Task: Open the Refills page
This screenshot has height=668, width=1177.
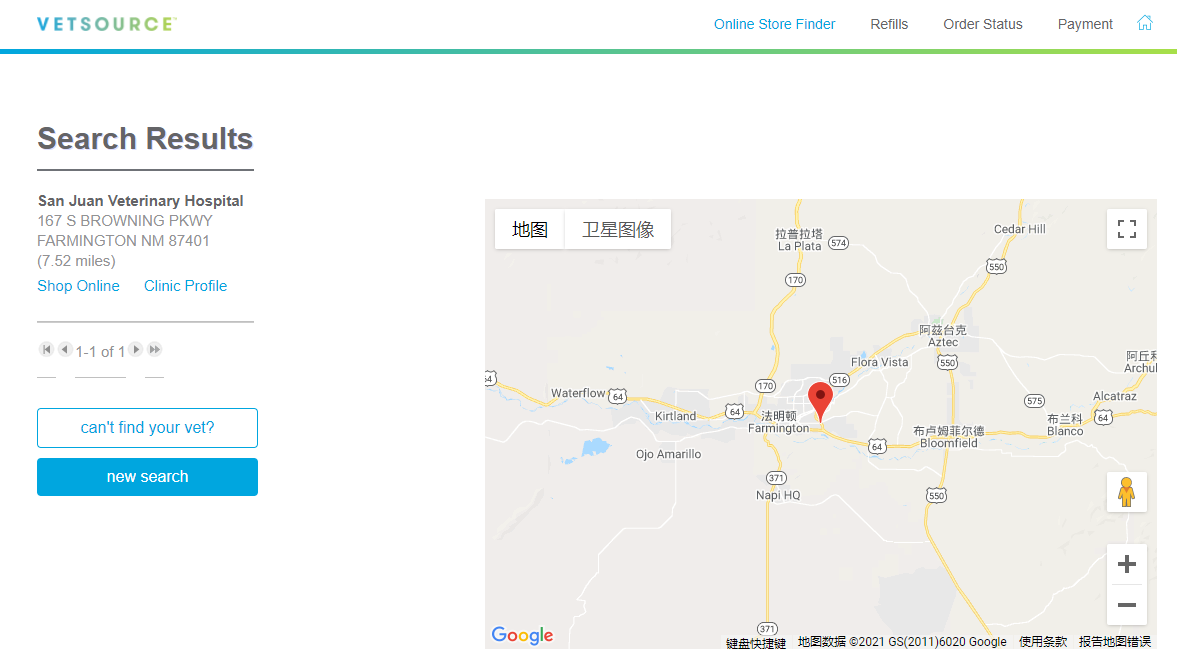Action: point(889,24)
